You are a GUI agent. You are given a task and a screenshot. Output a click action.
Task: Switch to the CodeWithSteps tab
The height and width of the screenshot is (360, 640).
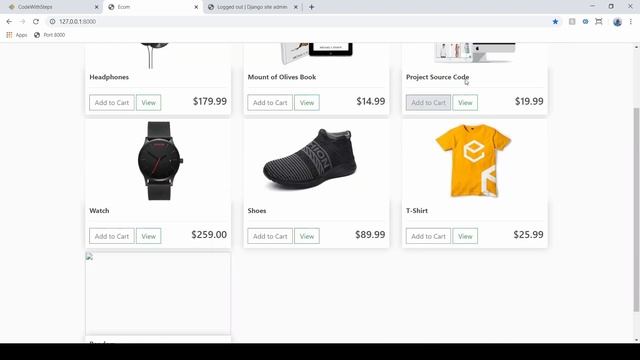pyautogui.click(x=51, y=7)
